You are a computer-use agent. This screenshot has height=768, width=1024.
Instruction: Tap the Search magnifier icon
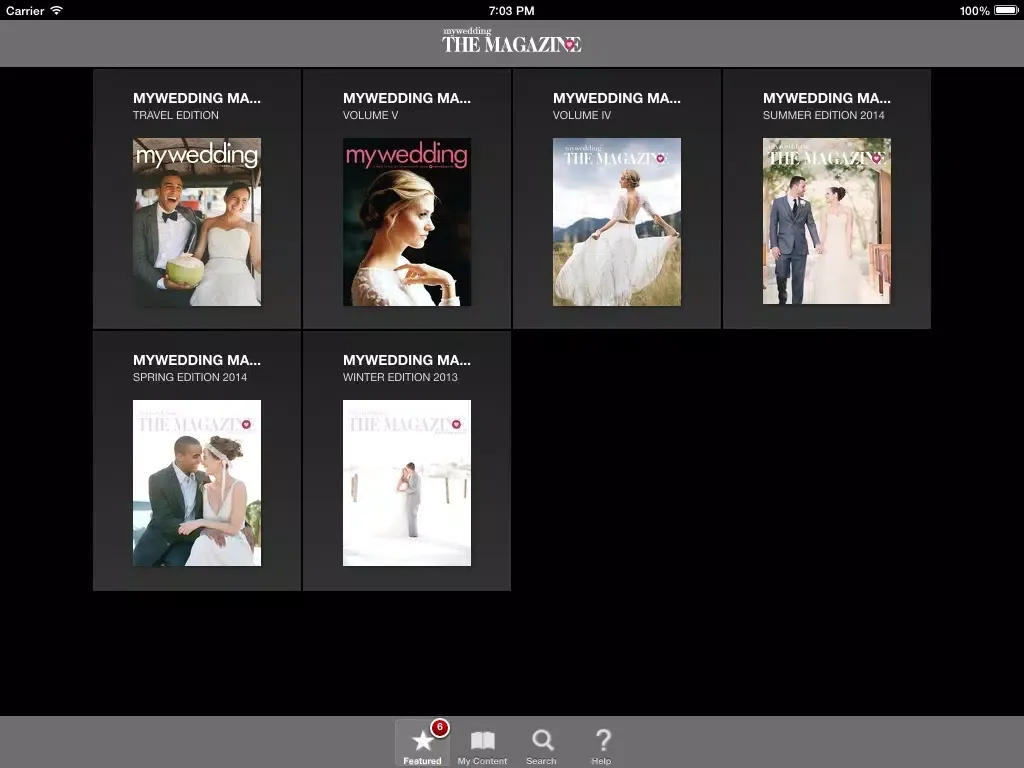[542, 741]
